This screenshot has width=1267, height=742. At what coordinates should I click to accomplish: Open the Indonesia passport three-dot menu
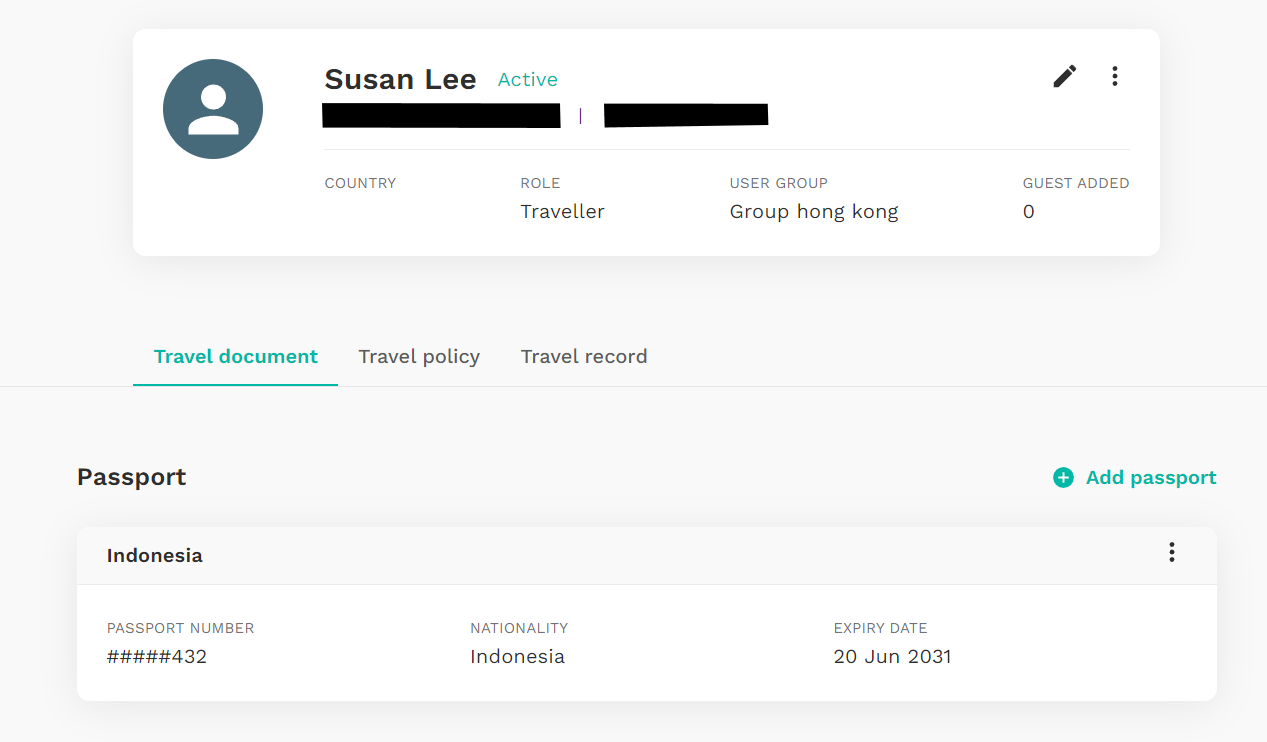click(x=1172, y=552)
